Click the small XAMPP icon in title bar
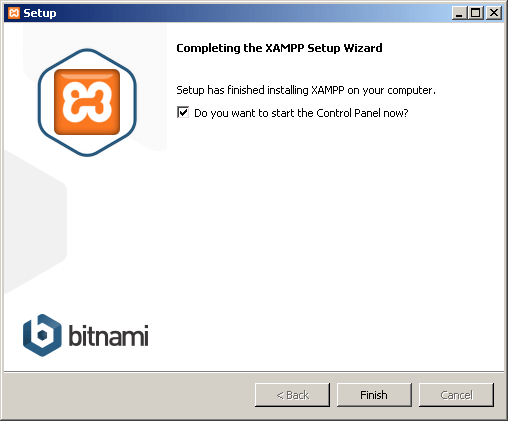 [x=14, y=13]
